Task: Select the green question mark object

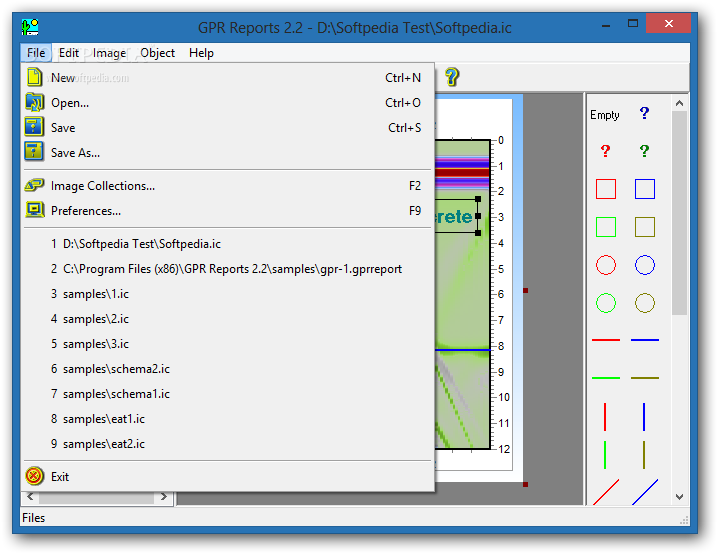Action: click(x=644, y=151)
